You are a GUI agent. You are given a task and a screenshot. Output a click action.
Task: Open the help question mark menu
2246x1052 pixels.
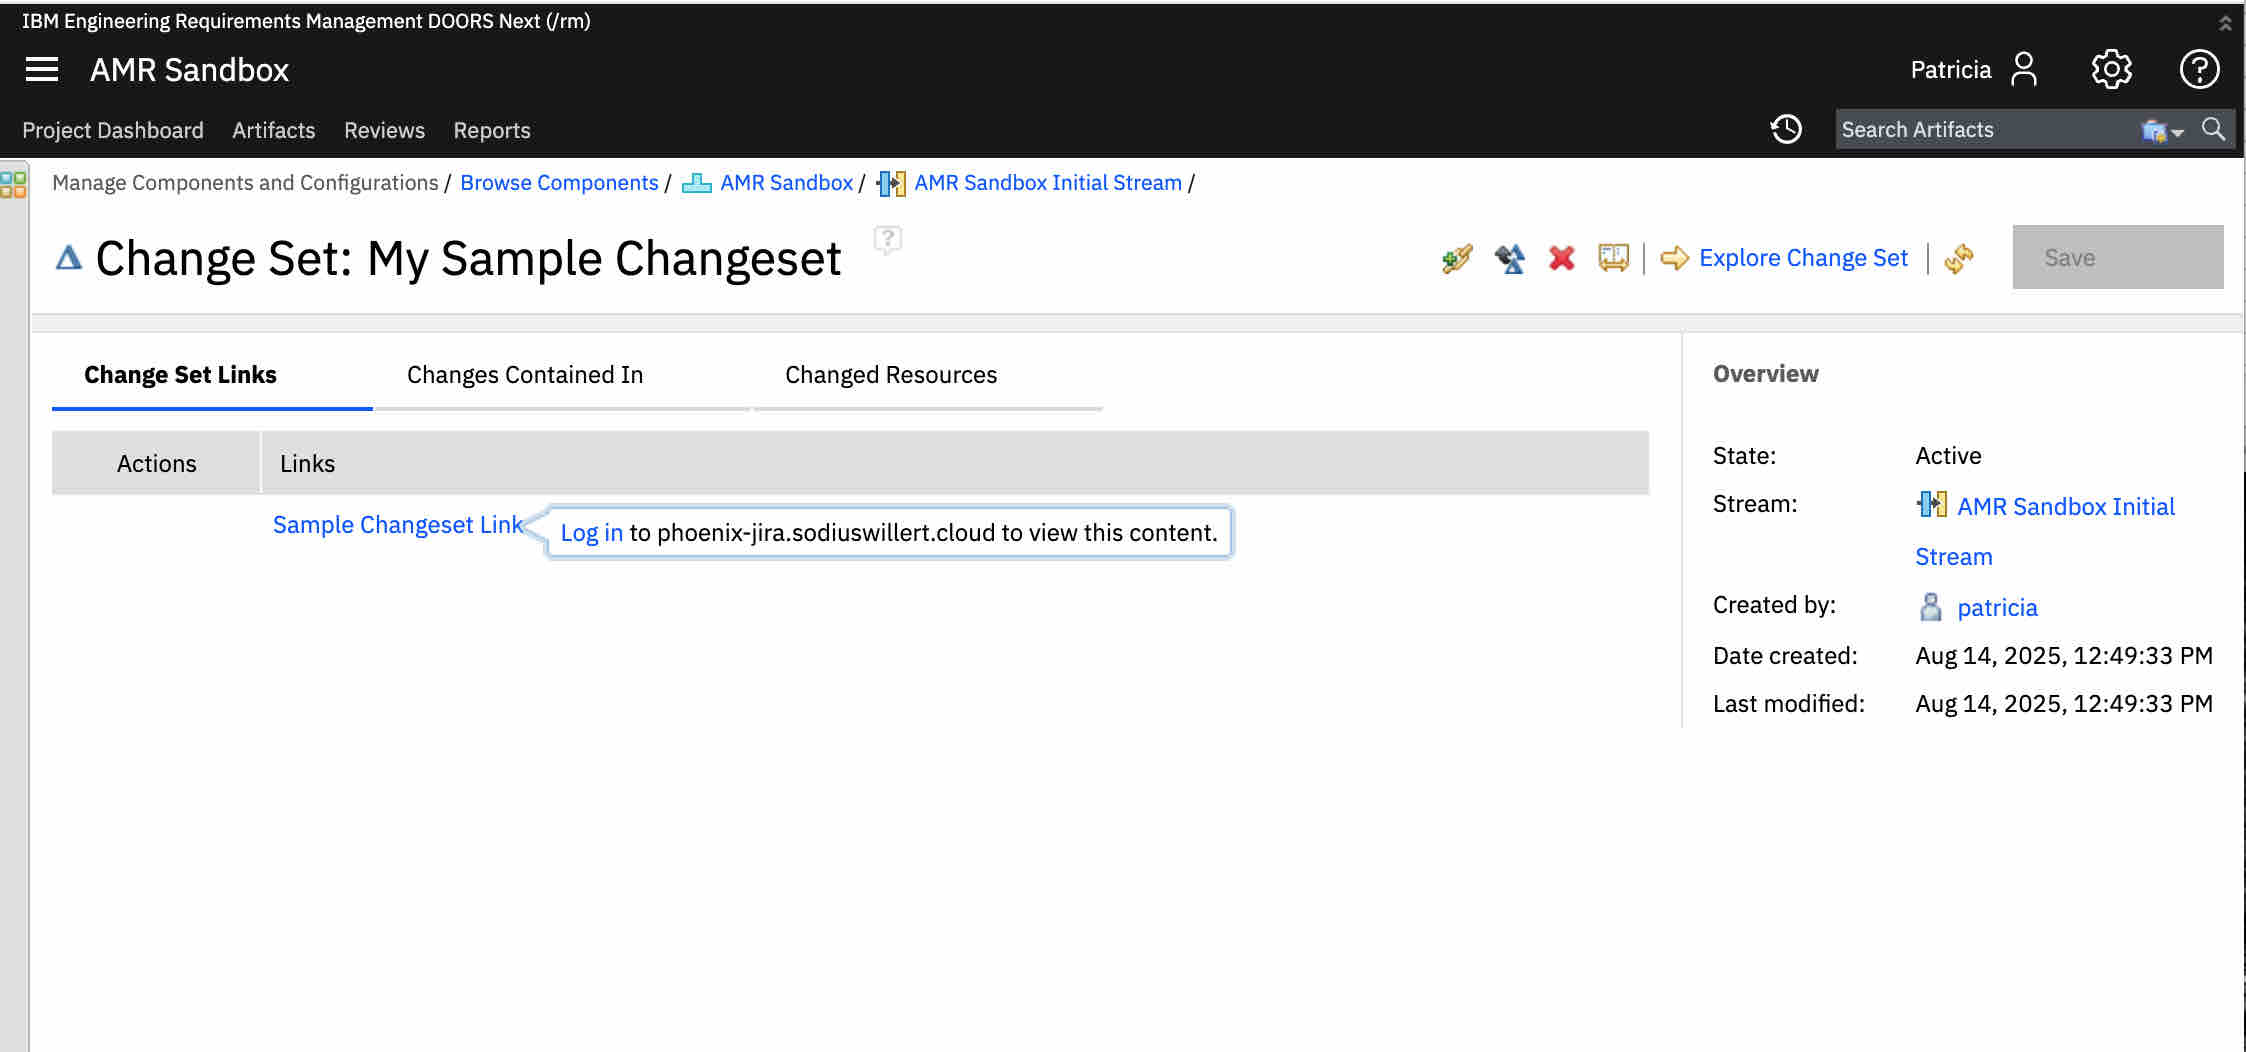click(x=2199, y=70)
